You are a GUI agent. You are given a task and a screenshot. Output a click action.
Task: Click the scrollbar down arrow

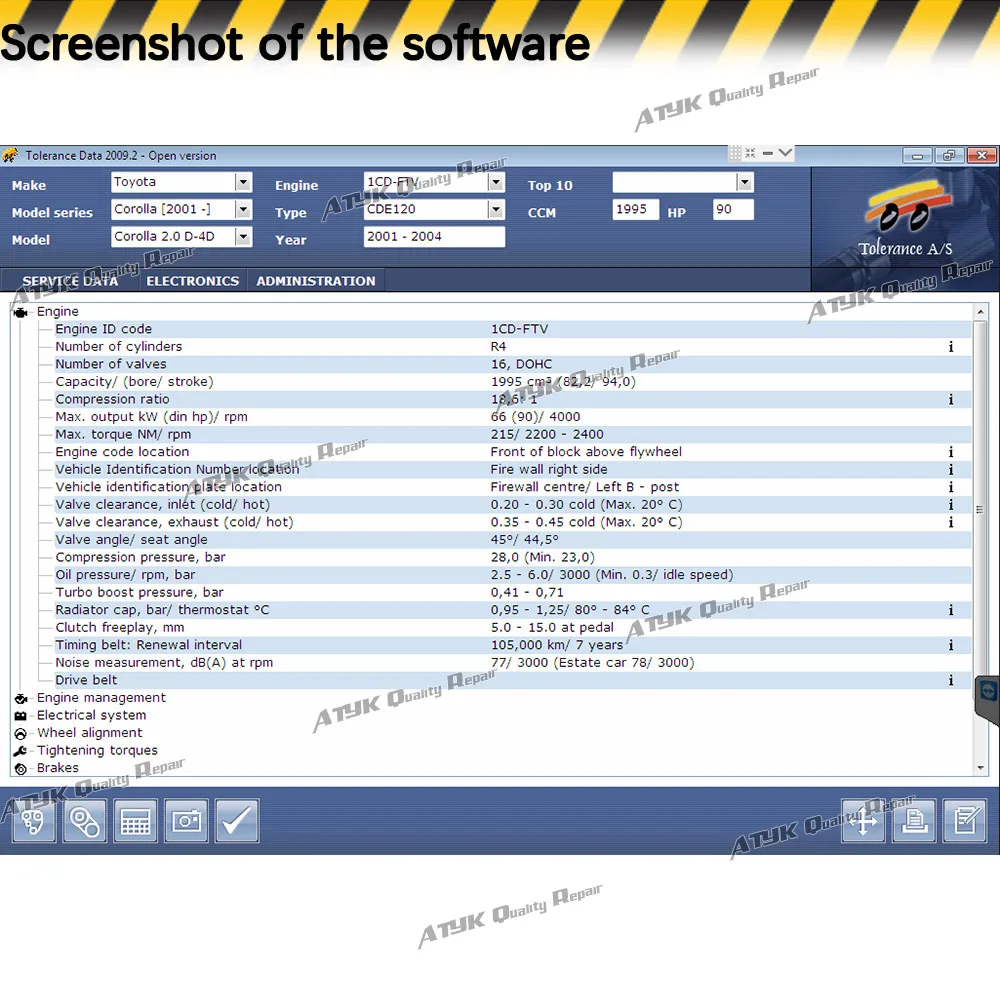(980, 768)
